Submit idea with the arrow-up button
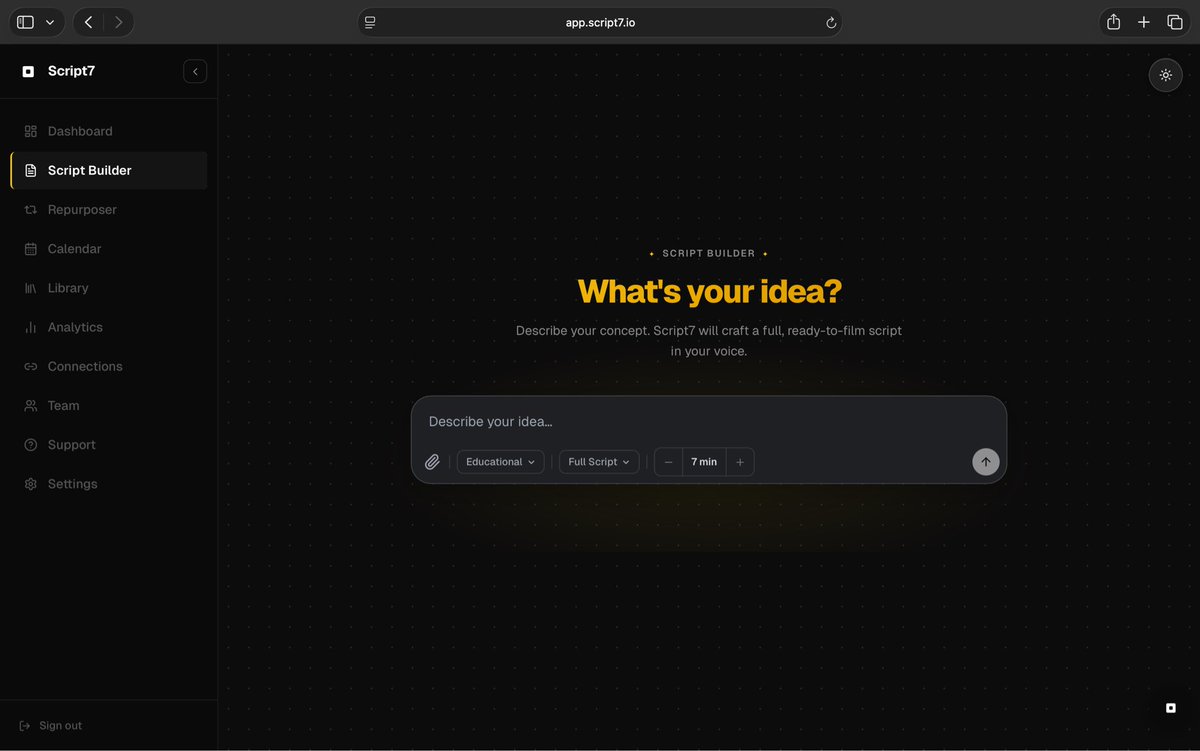The image size is (1200, 751). click(x=986, y=462)
